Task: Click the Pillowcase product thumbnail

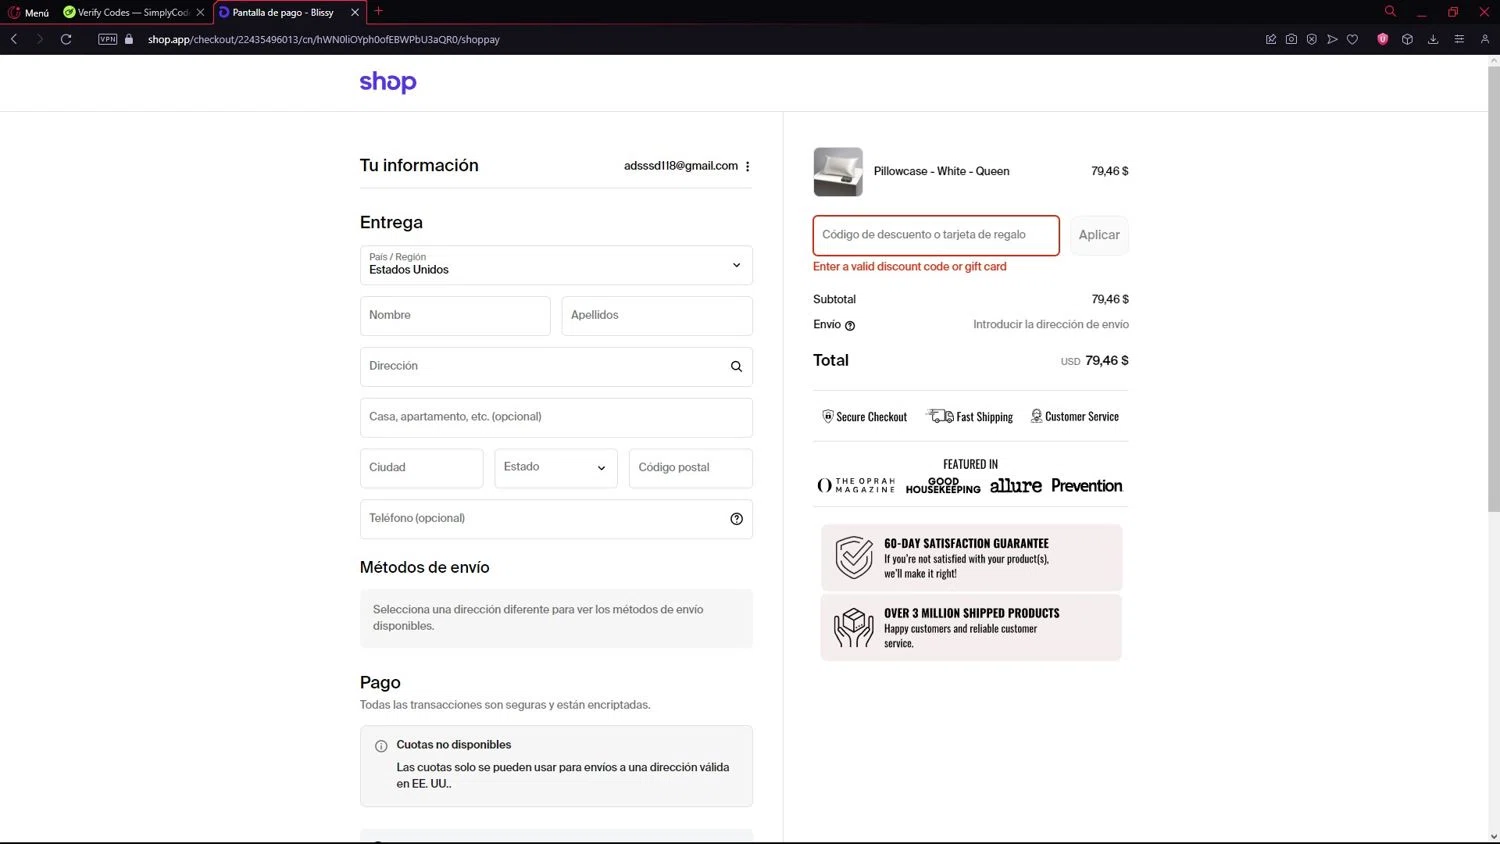Action: (x=838, y=172)
